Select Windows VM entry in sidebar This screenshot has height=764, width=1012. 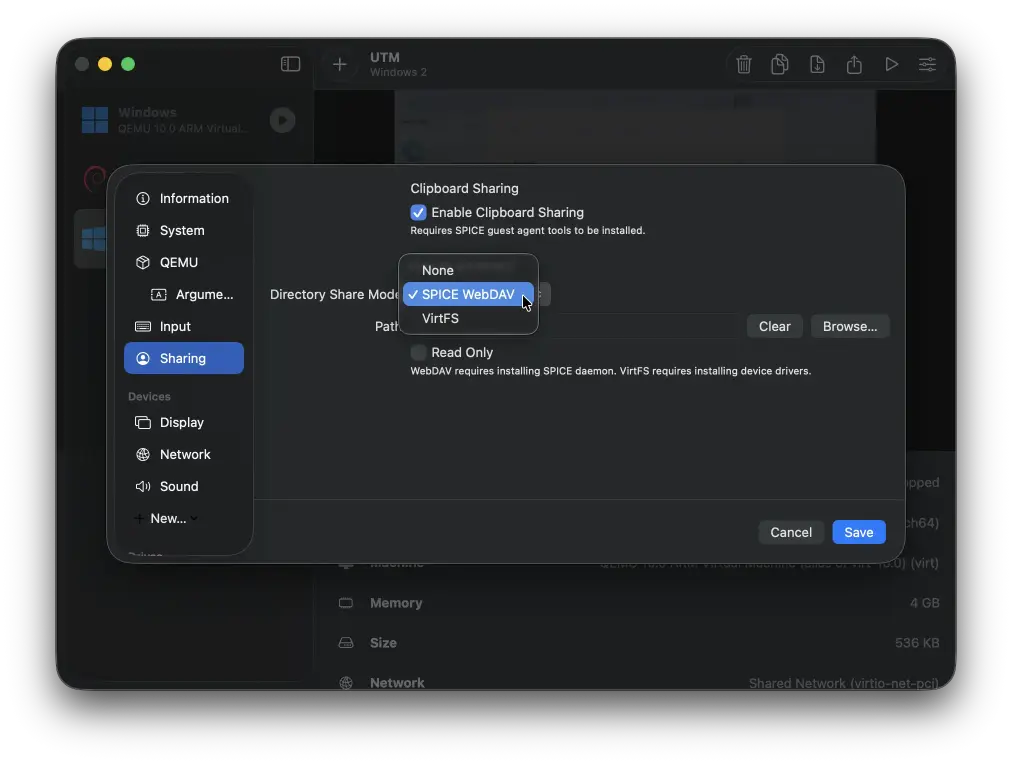[x=187, y=120]
